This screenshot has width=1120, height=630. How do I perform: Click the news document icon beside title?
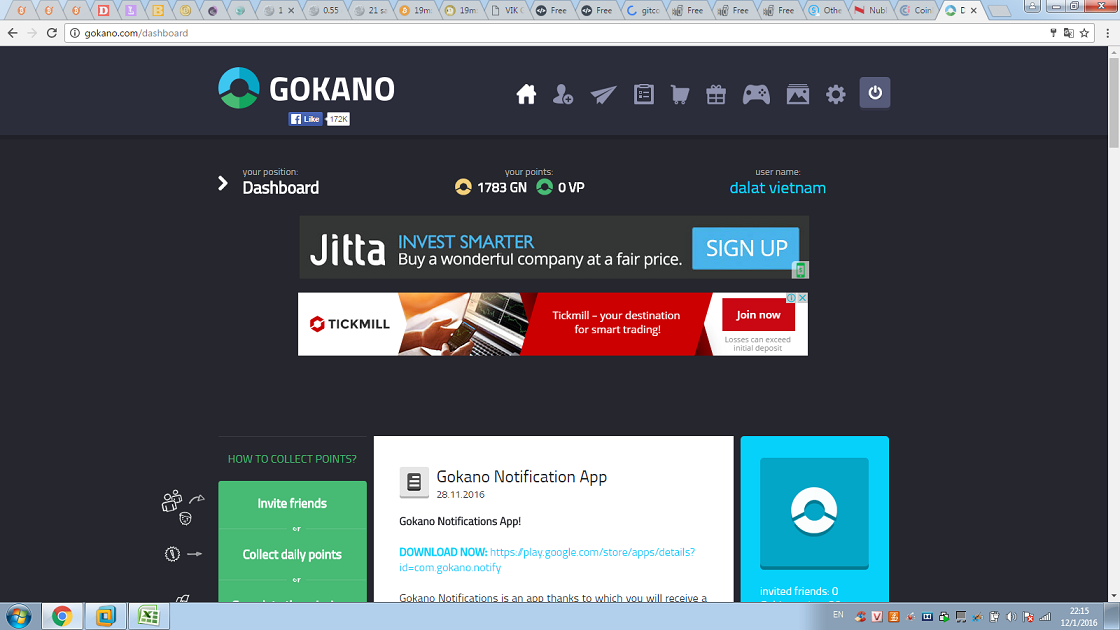414,482
